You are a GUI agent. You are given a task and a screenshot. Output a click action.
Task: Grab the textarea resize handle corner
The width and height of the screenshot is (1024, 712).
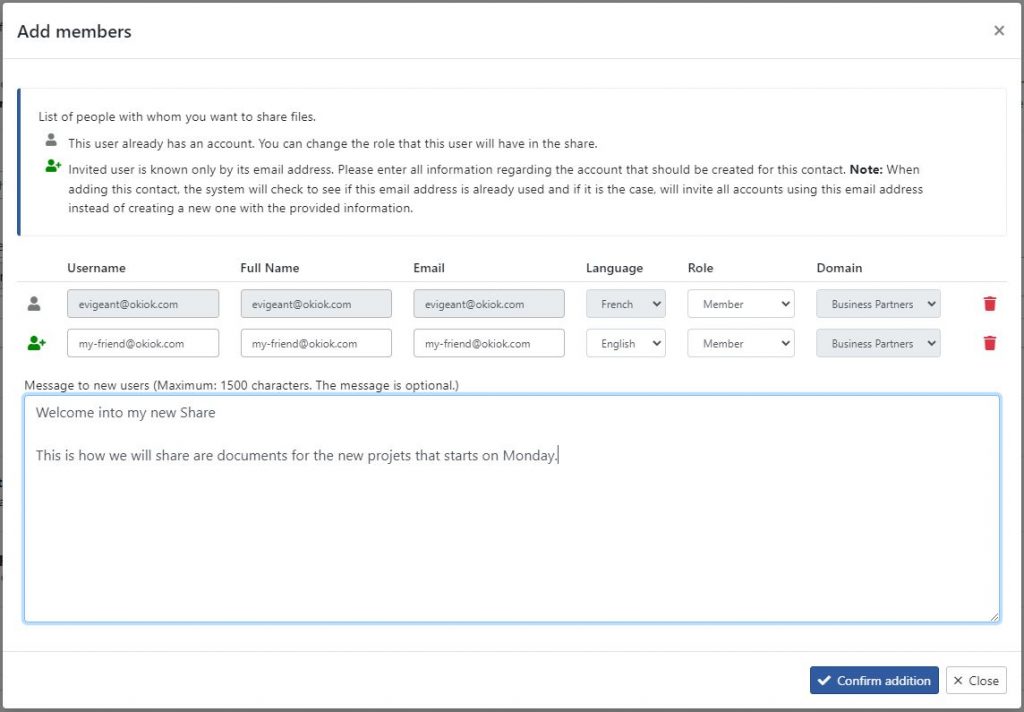[x=993, y=617]
